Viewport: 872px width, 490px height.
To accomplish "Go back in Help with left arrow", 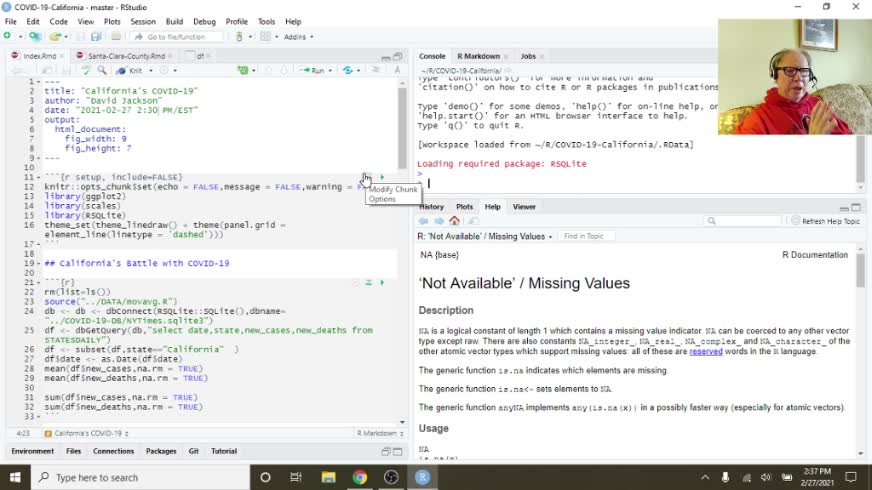I will (423, 221).
